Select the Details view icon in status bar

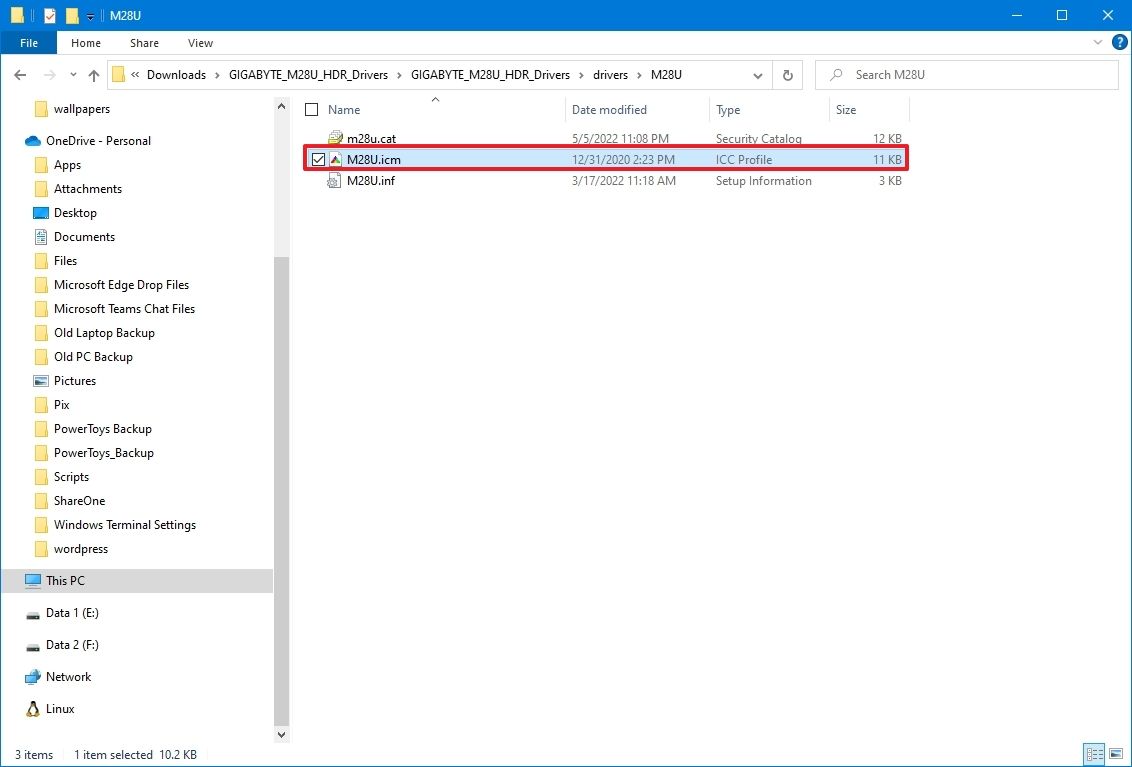tap(1094, 754)
